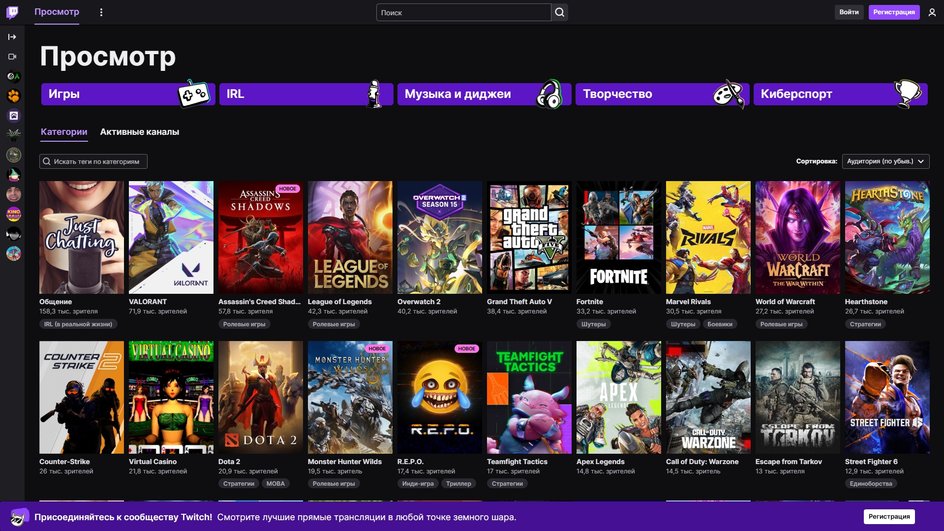Open Grand Theft Auto V cover art
The height and width of the screenshot is (531, 944).
point(529,237)
